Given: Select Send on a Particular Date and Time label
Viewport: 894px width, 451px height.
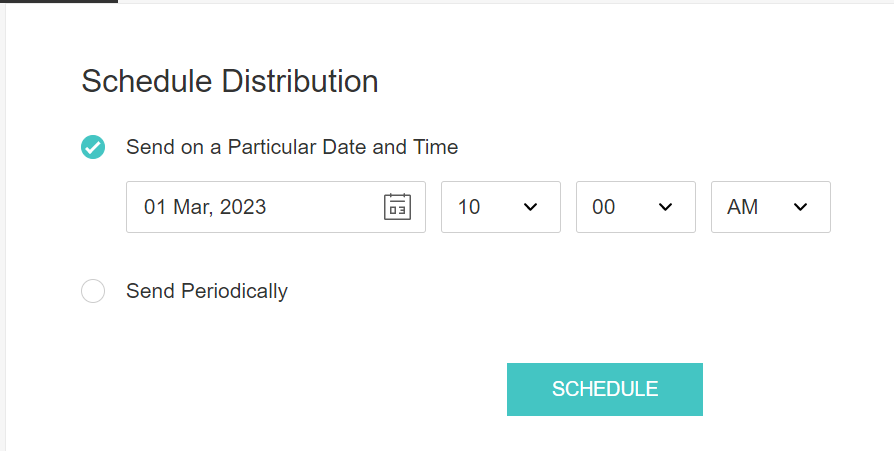Looking at the screenshot, I should point(292,147).
